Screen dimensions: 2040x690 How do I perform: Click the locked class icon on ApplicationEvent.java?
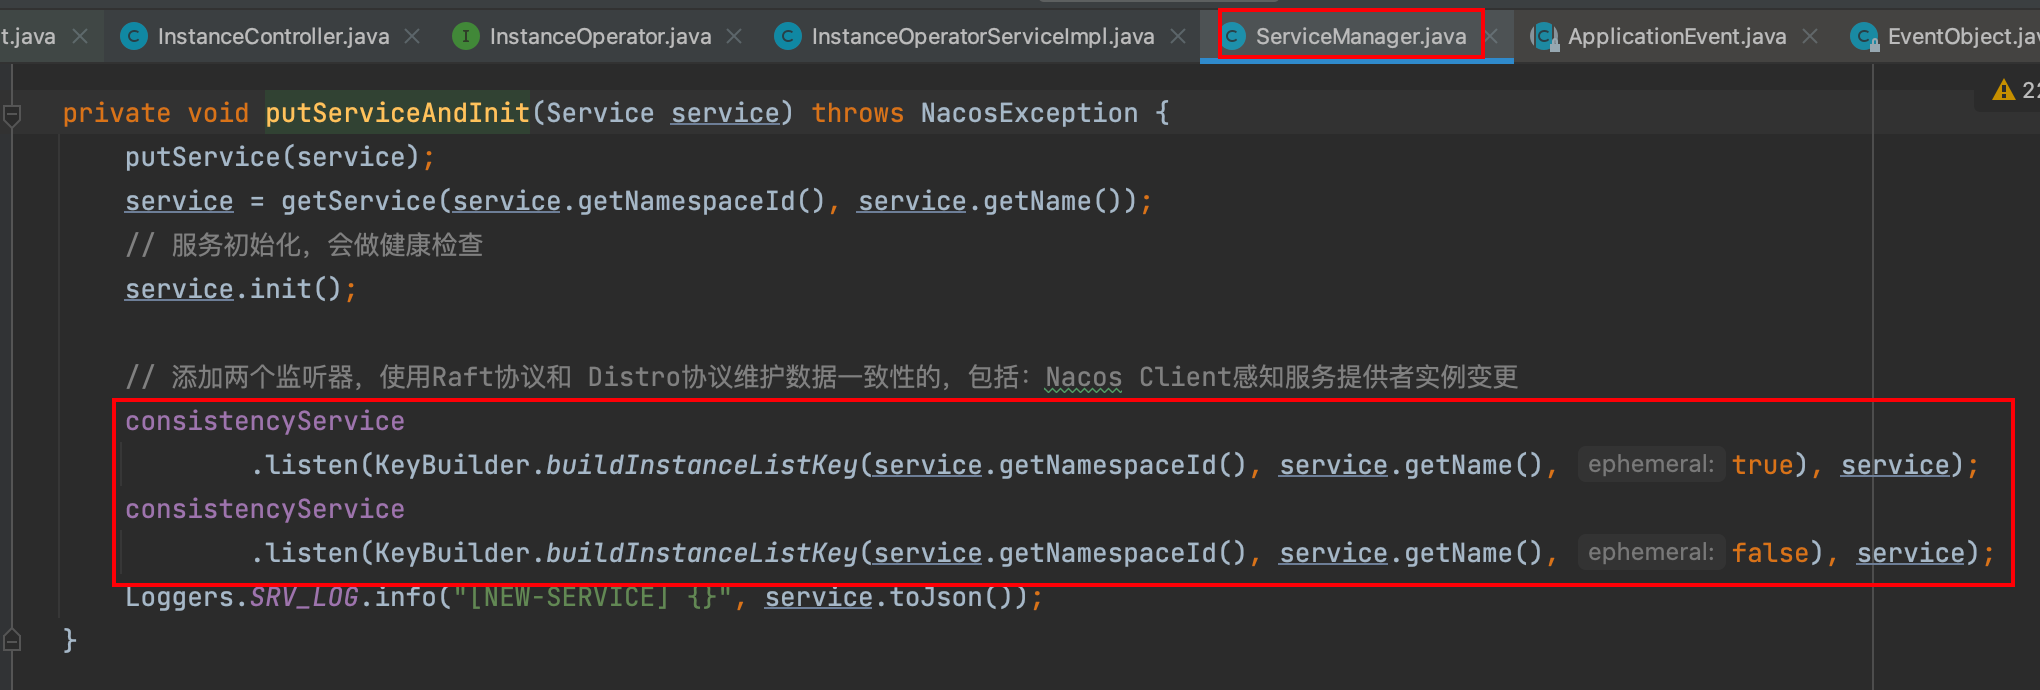pyautogui.click(x=1545, y=37)
